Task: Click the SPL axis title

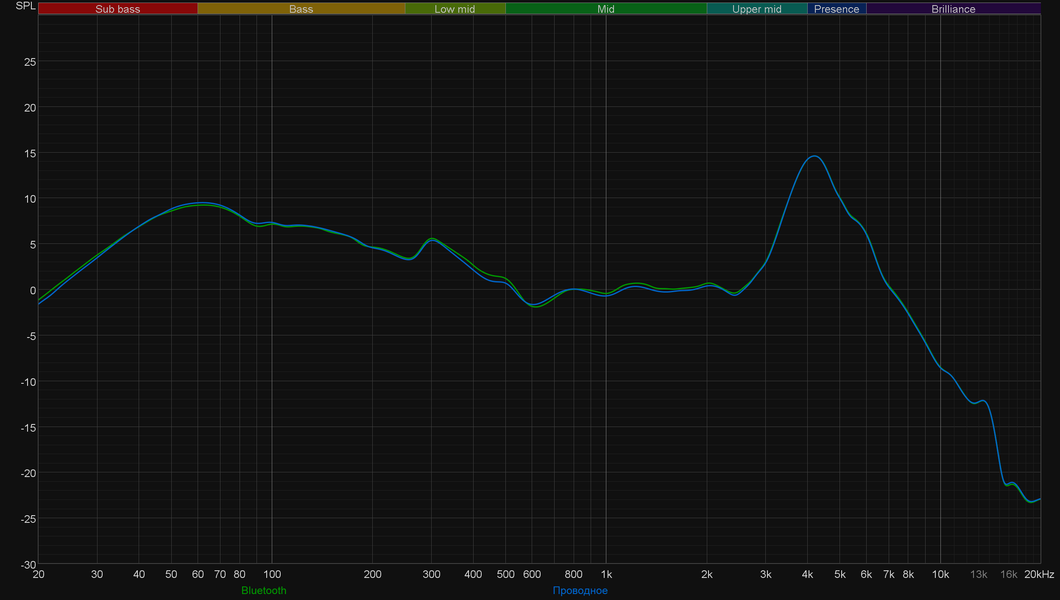Action: point(26,6)
